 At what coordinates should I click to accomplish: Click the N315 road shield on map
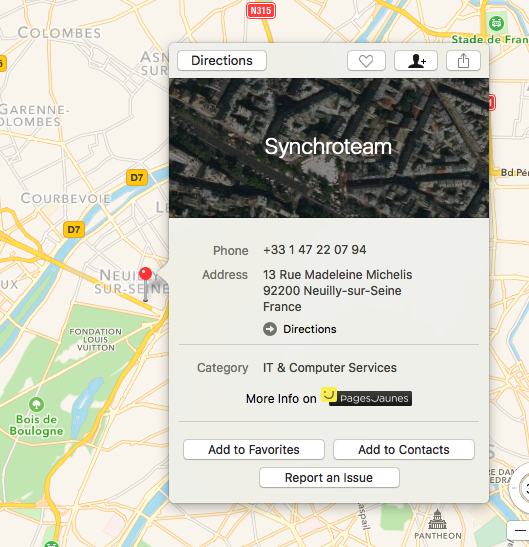point(261,10)
